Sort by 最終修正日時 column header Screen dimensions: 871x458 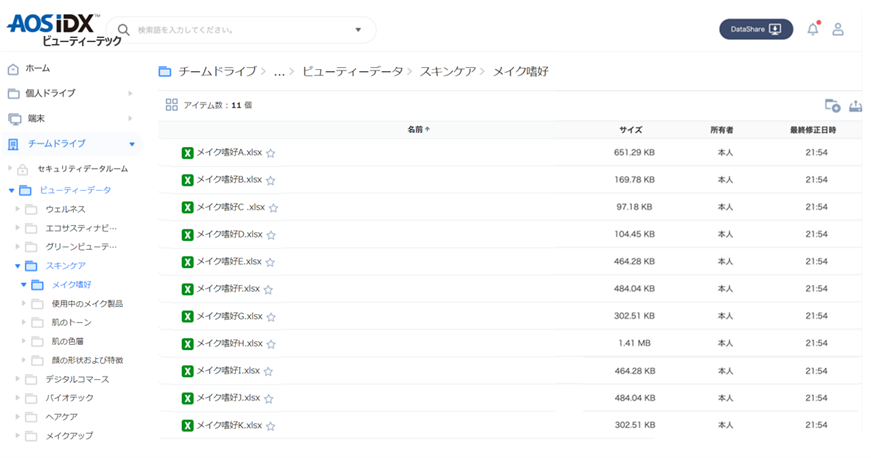point(813,130)
